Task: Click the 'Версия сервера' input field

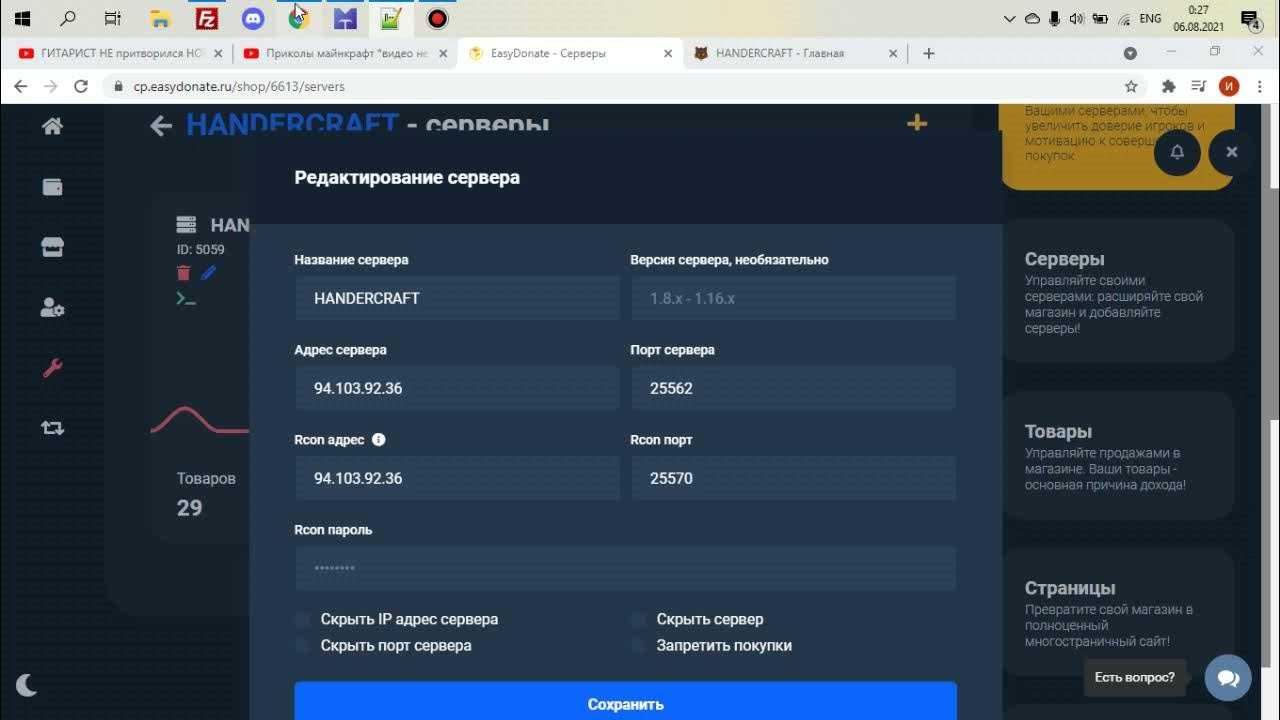Action: click(793, 298)
